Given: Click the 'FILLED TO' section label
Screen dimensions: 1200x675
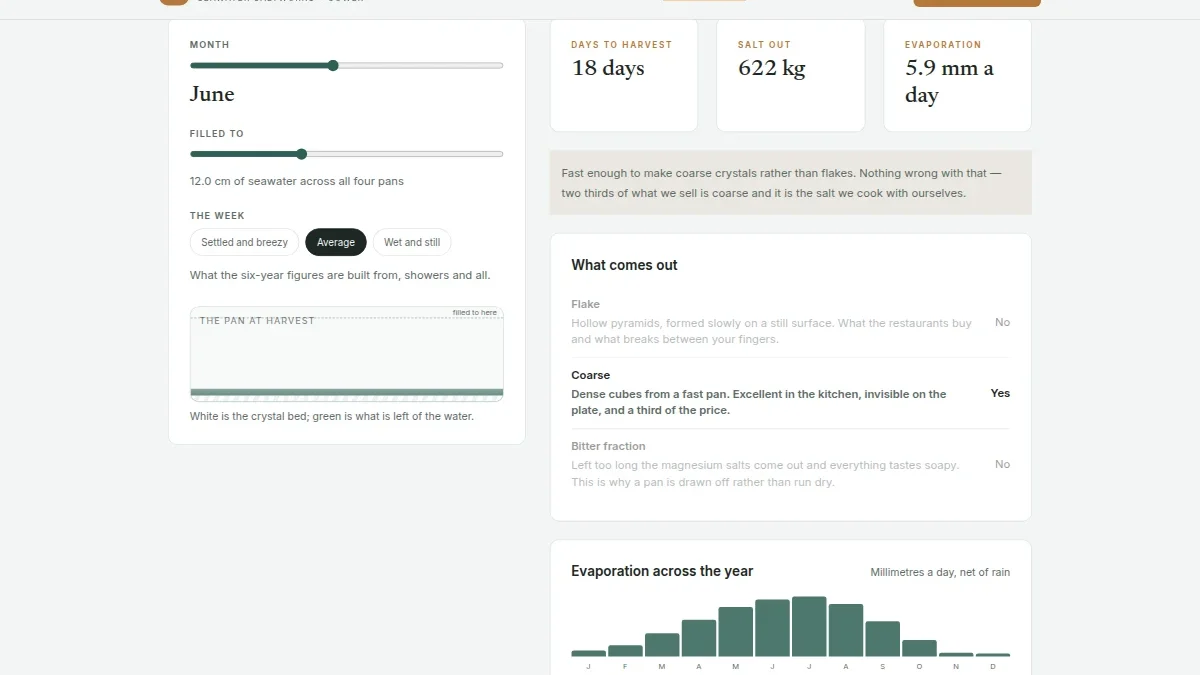Looking at the screenshot, I should [x=217, y=134].
